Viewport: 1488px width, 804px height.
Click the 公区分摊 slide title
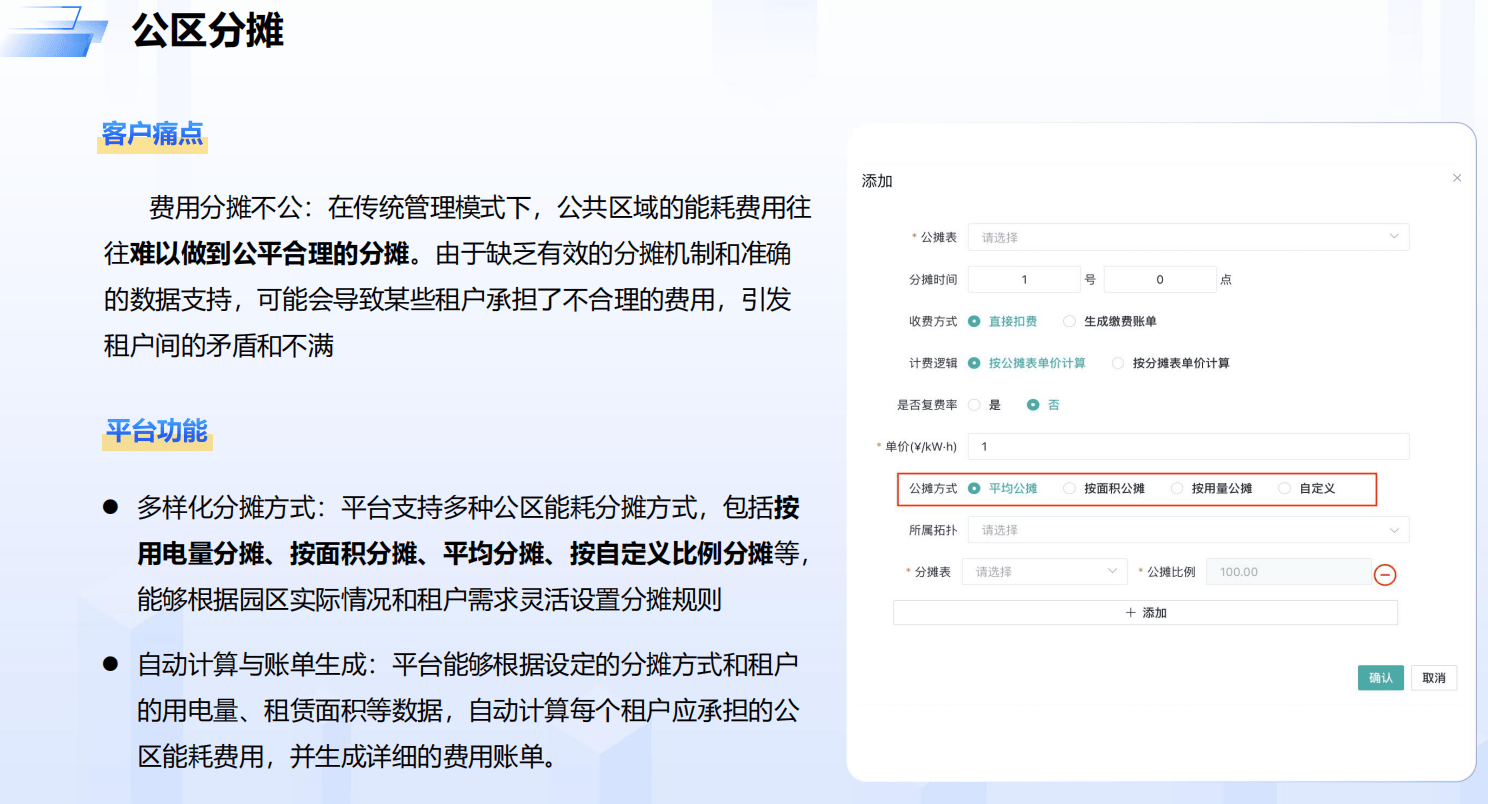click(x=208, y=32)
